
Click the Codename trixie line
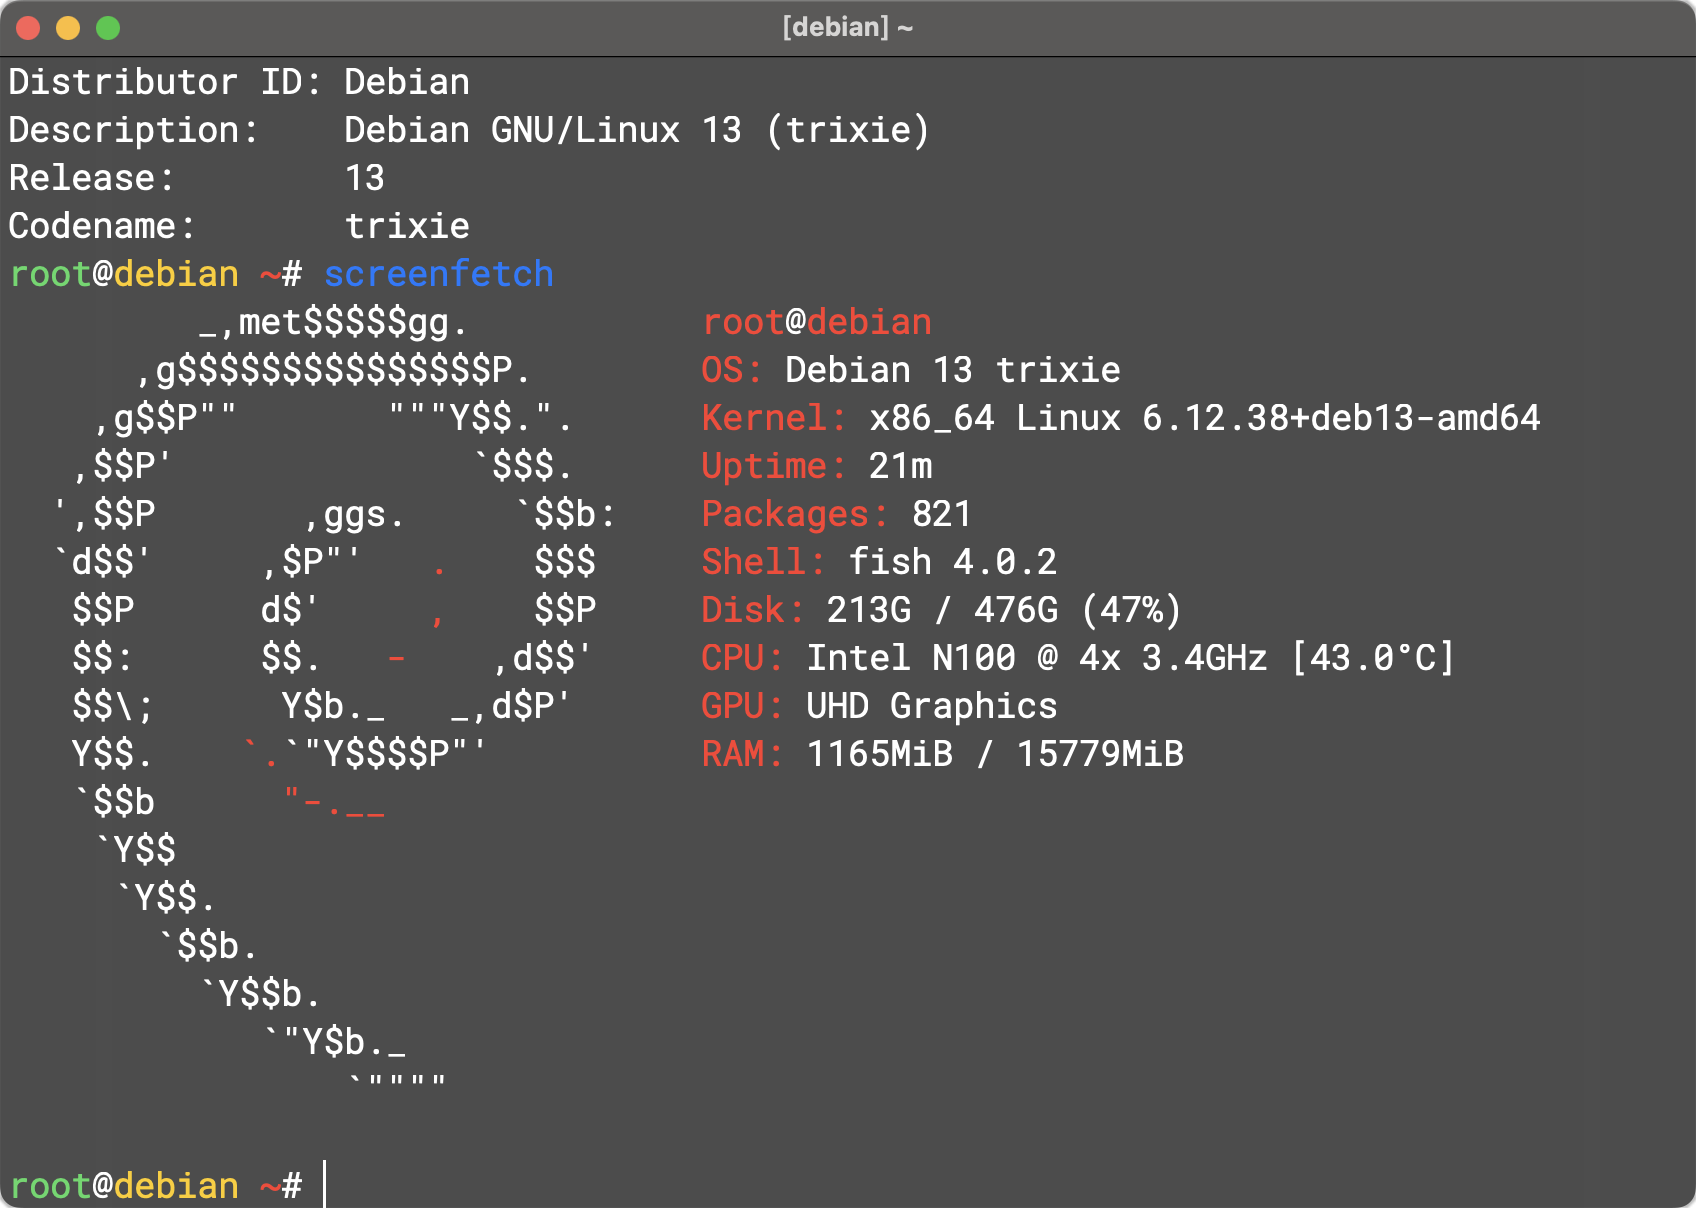pyautogui.click(x=239, y=226)
